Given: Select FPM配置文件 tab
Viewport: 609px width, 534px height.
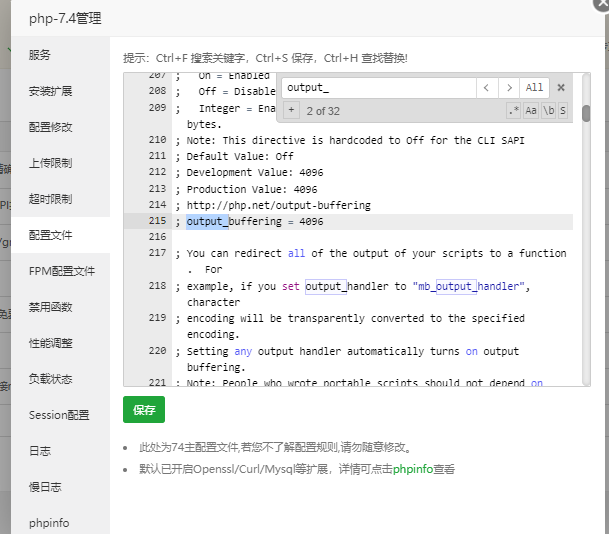Looking at the screenshot, I should pos(62,271).
